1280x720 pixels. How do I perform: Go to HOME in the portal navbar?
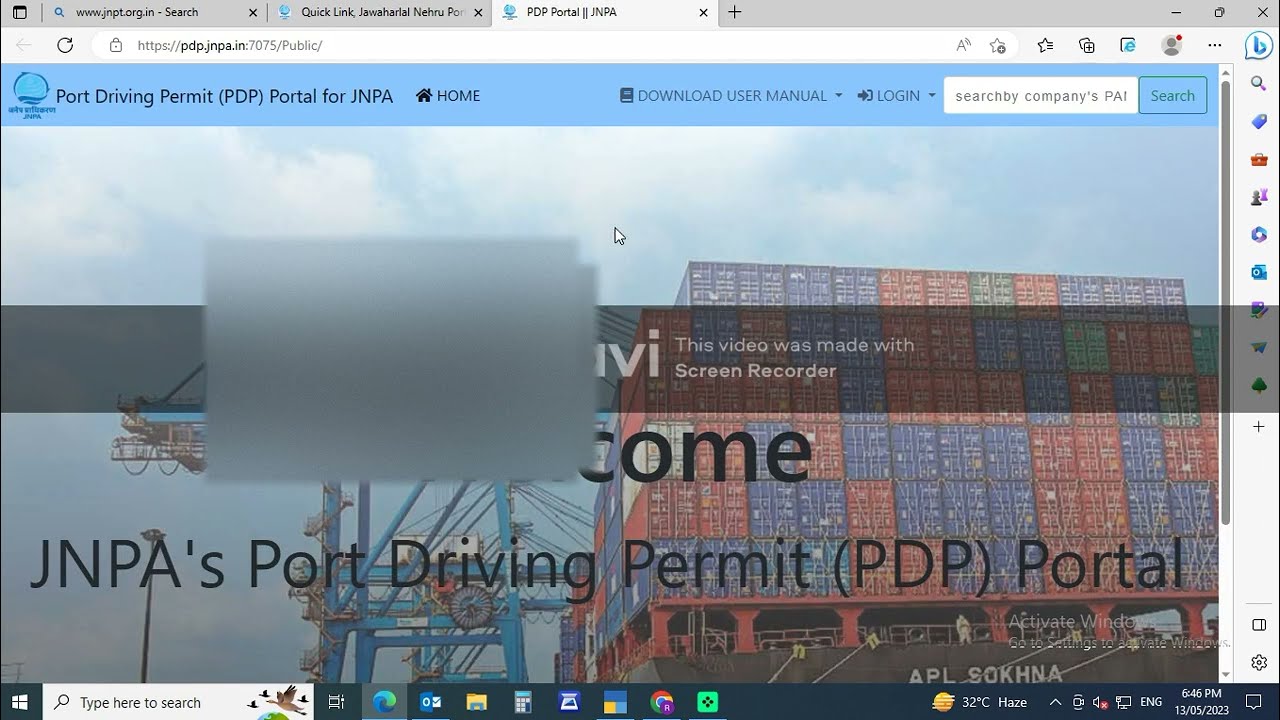click(448, 96)
